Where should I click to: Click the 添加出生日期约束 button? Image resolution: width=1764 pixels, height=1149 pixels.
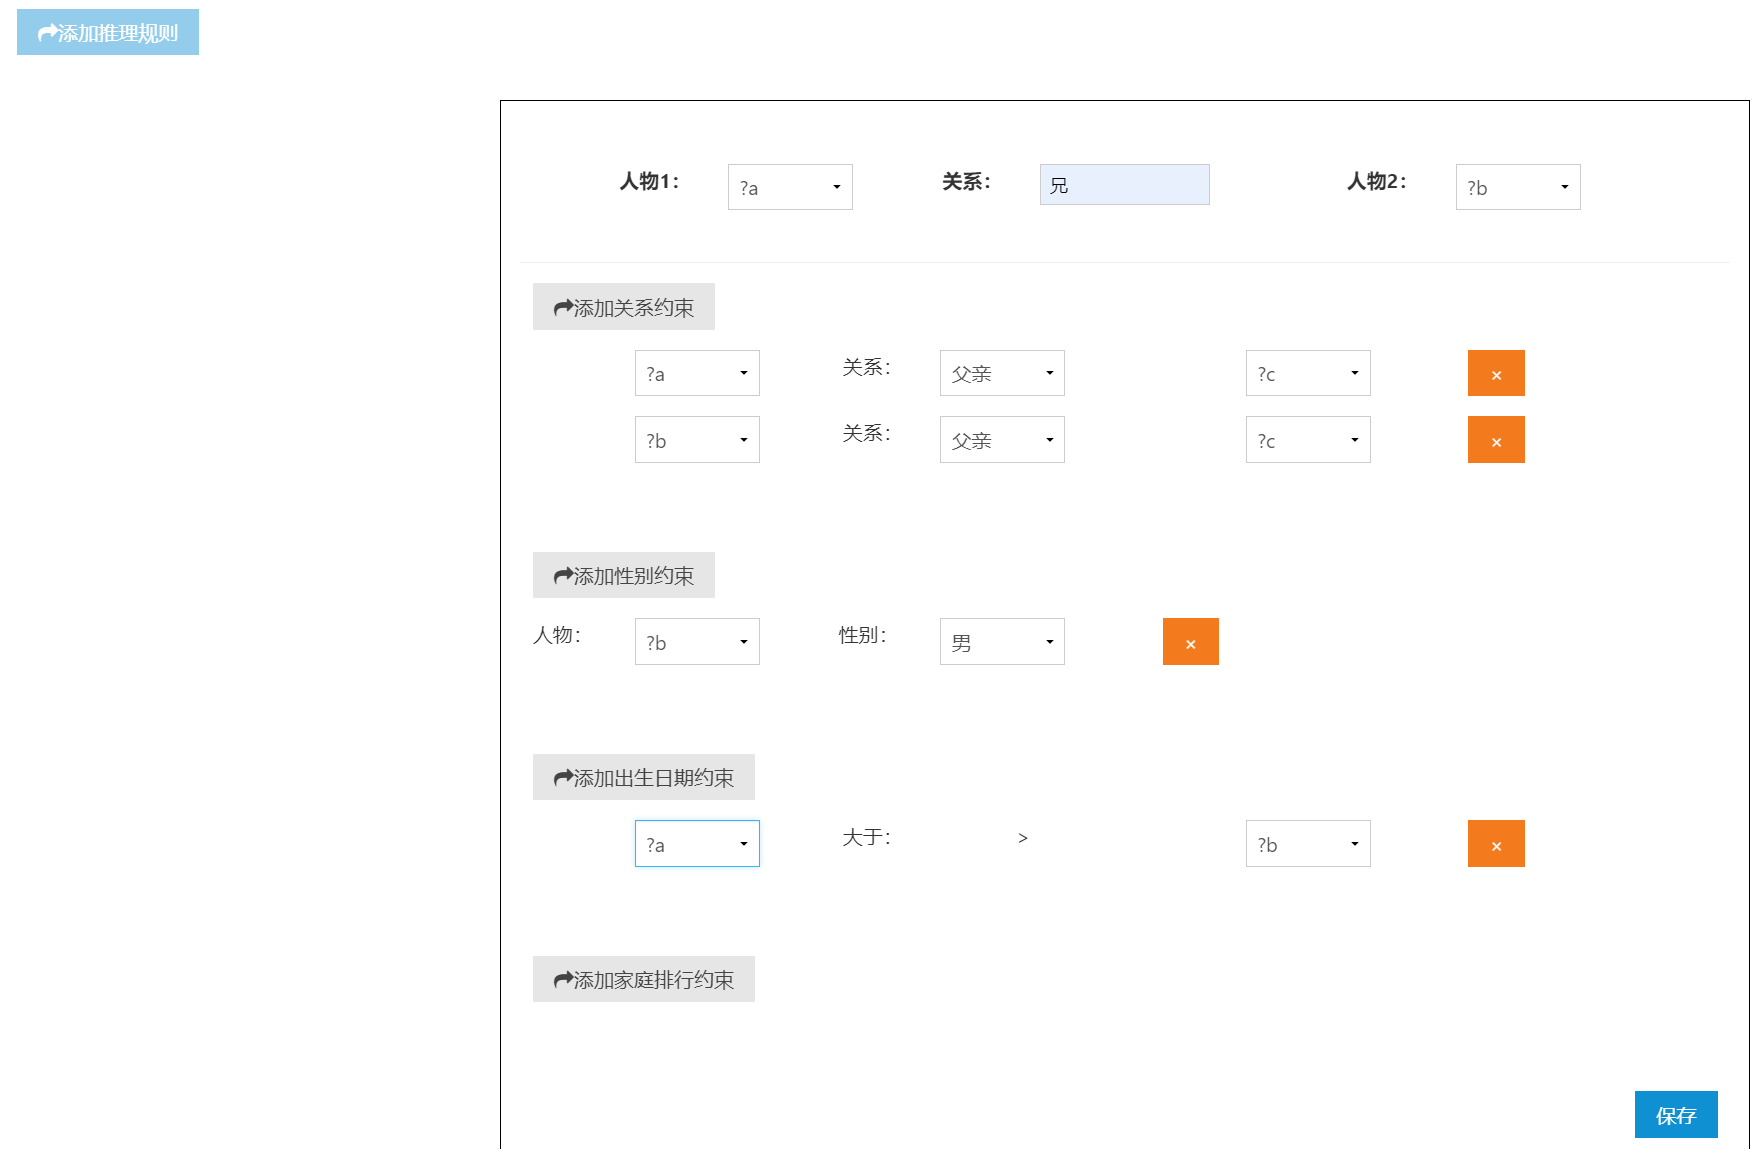coord(644,777)
